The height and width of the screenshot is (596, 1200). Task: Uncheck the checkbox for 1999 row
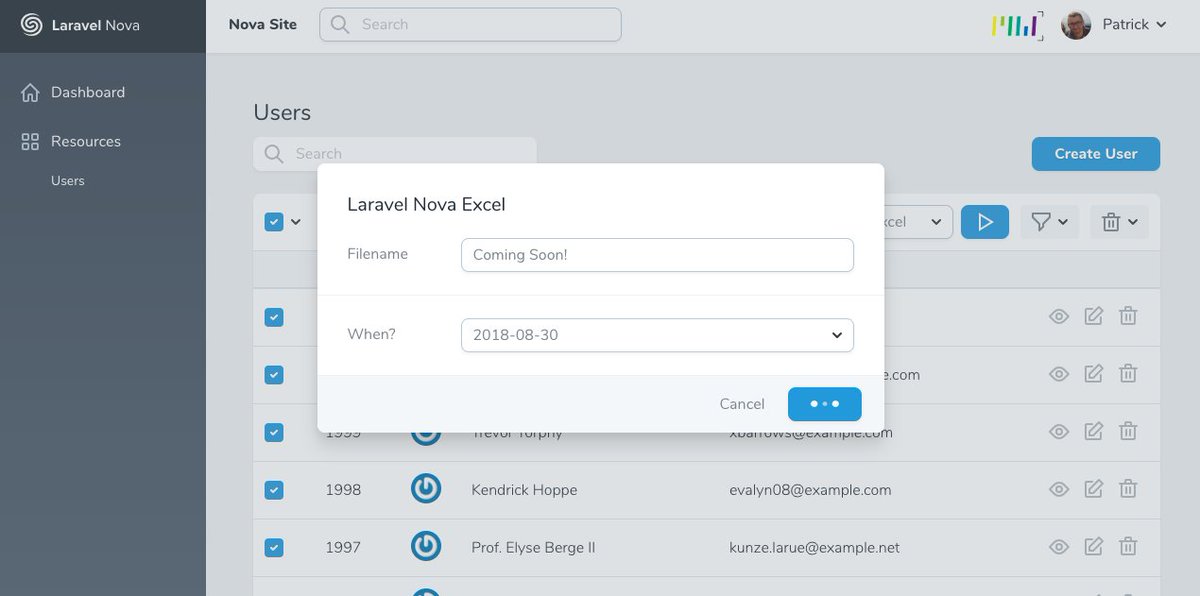(x=274, y=433)
